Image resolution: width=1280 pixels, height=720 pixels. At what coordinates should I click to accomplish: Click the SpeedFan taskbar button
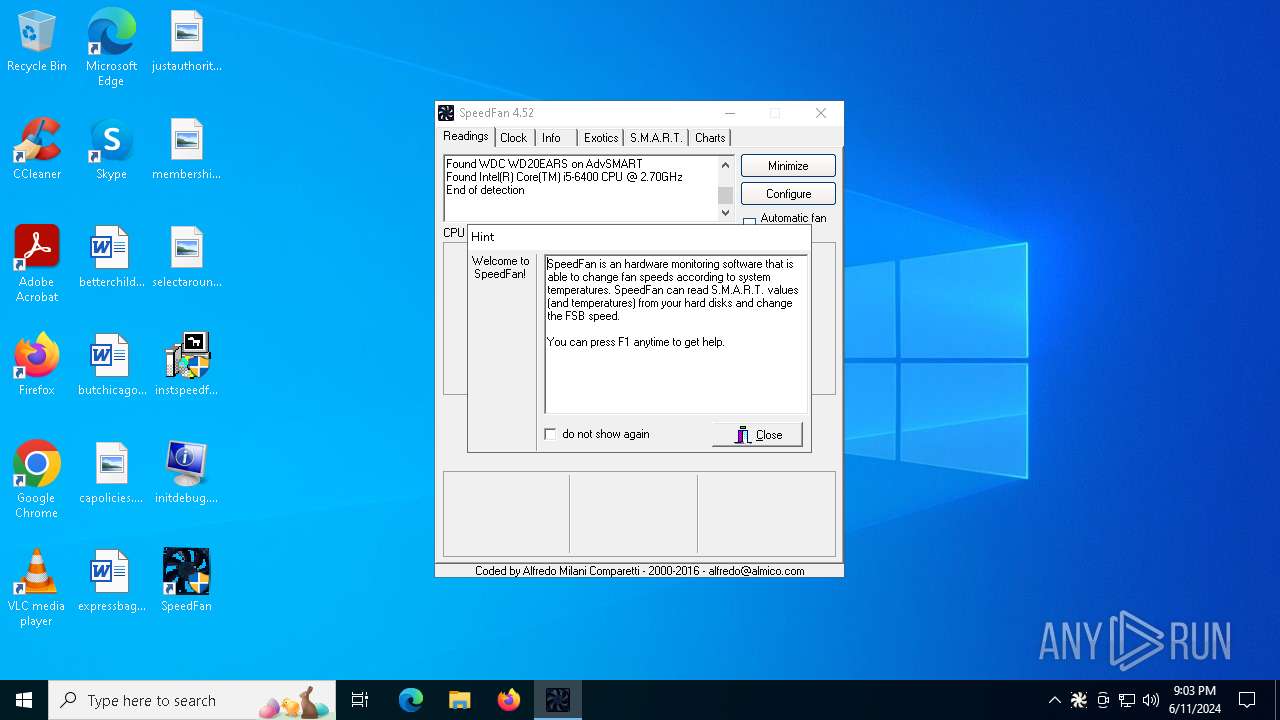(x=558, y=700)
